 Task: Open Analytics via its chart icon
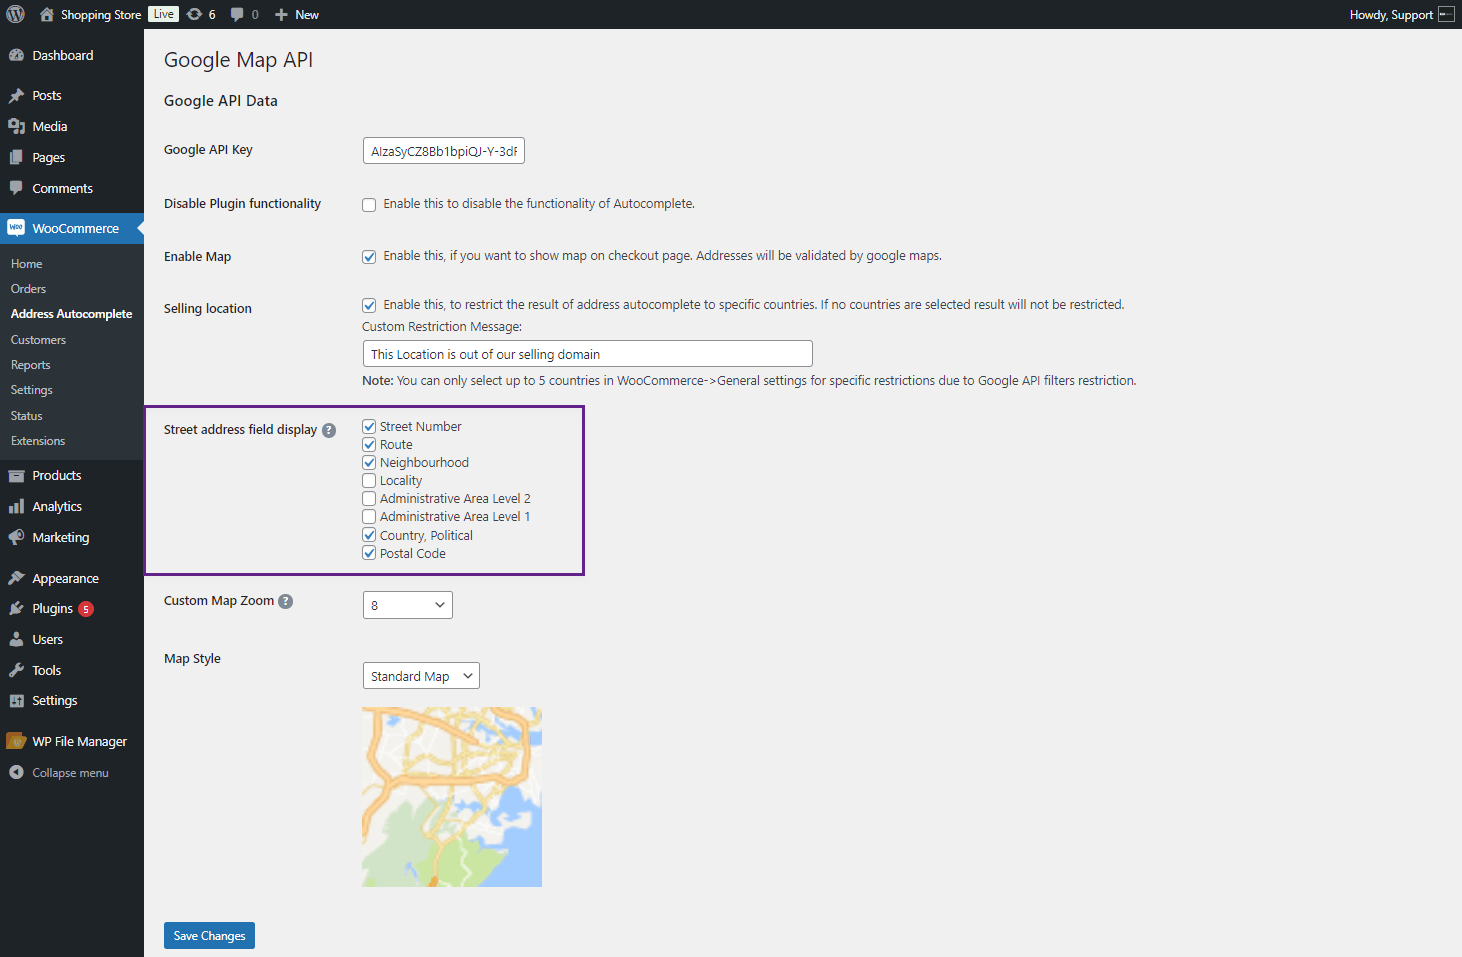click(x=17, y=506)
